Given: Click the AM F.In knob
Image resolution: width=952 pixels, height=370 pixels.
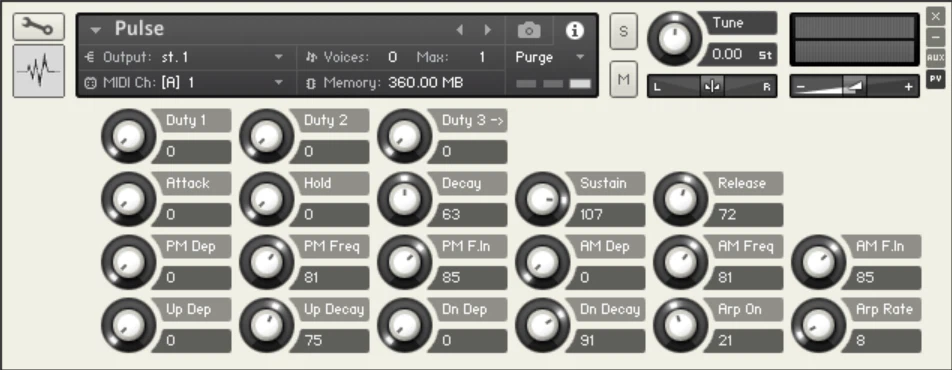Looking at the screenshot, I should [818, 262].
